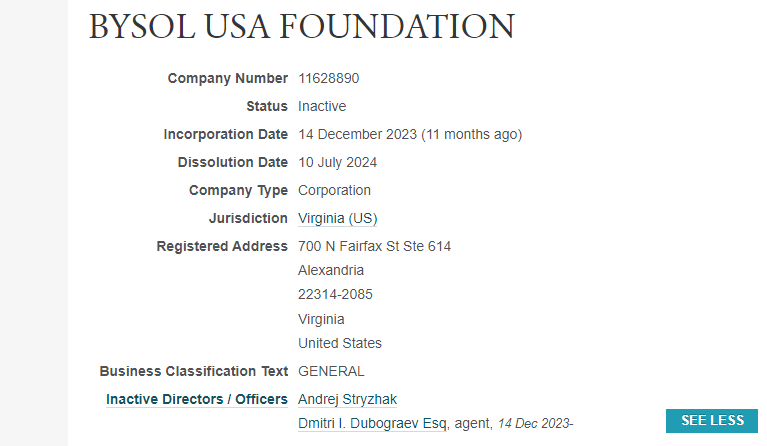Click the 14 December 2023 incorporation date
Viewport: 767px width, 446px height.
[357, 134]
